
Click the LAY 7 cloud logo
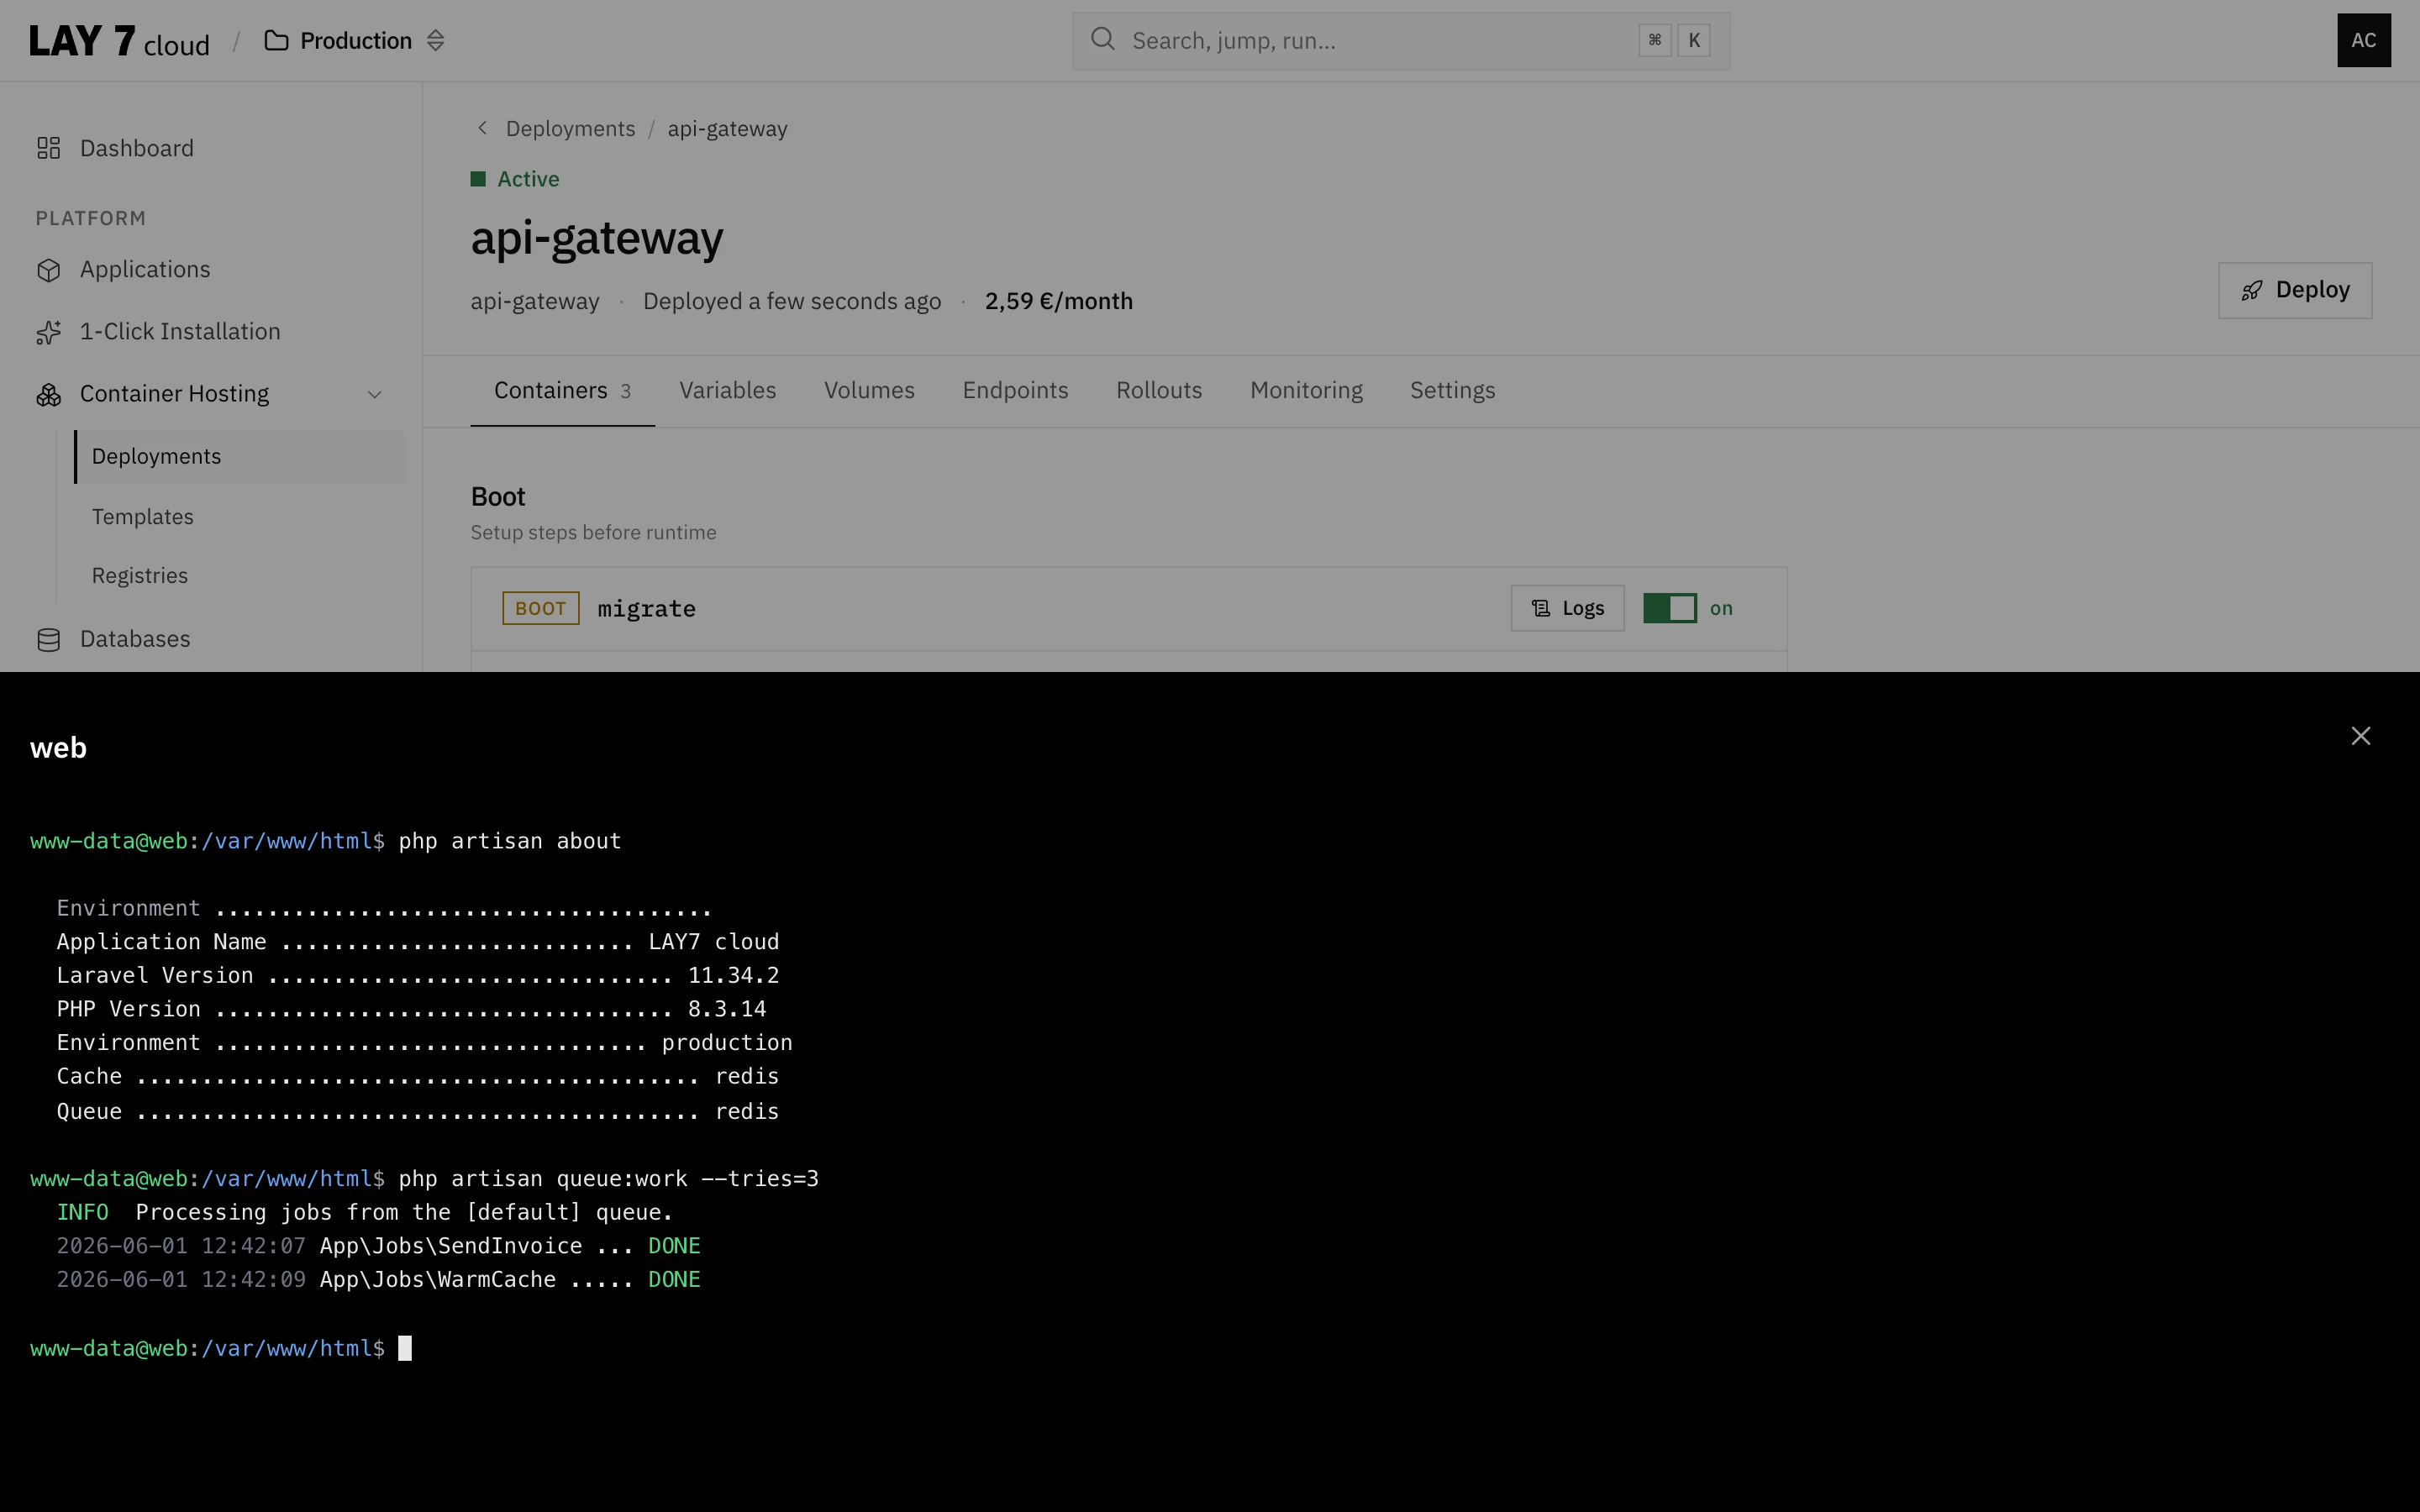(119, 41)
